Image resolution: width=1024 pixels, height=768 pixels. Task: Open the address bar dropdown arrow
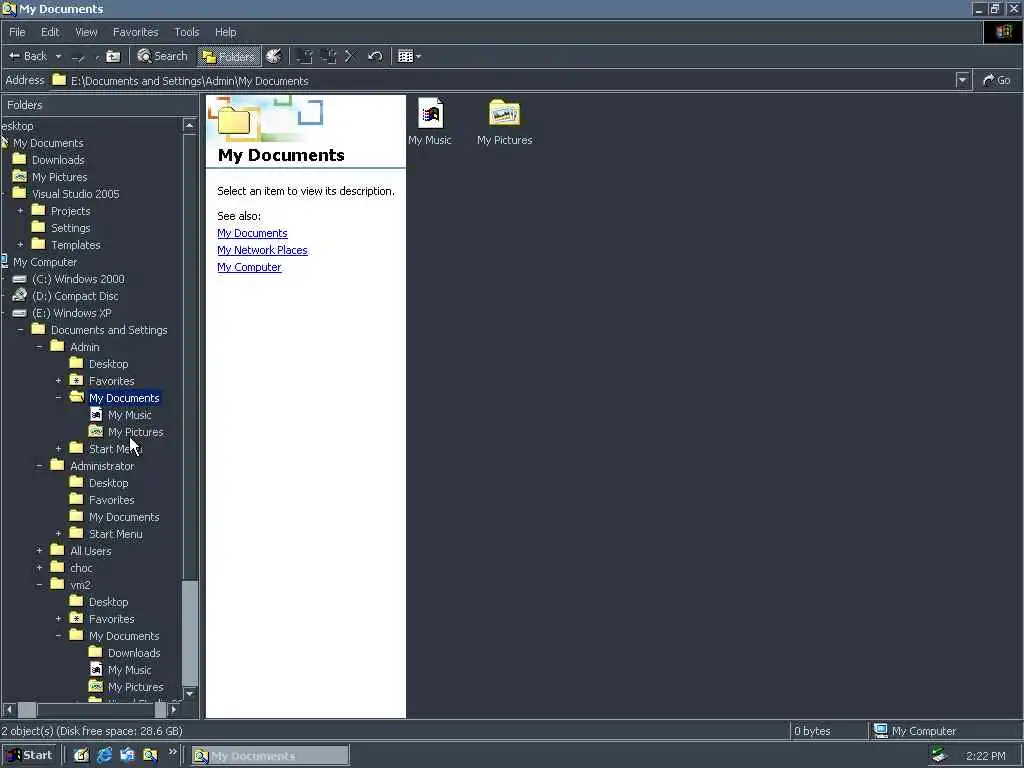coord(962,80)
